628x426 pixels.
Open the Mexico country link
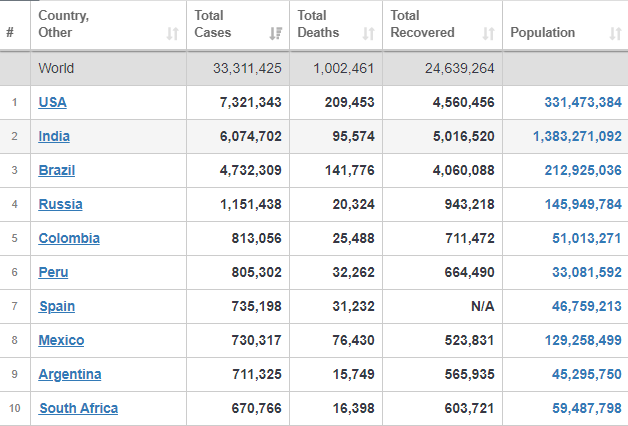pos(61,340)
